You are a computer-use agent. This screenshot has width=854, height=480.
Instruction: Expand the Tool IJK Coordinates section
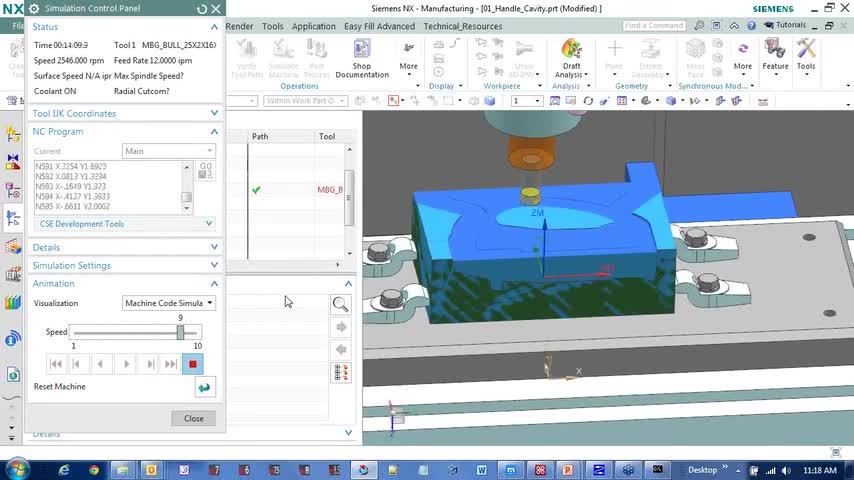214,113
